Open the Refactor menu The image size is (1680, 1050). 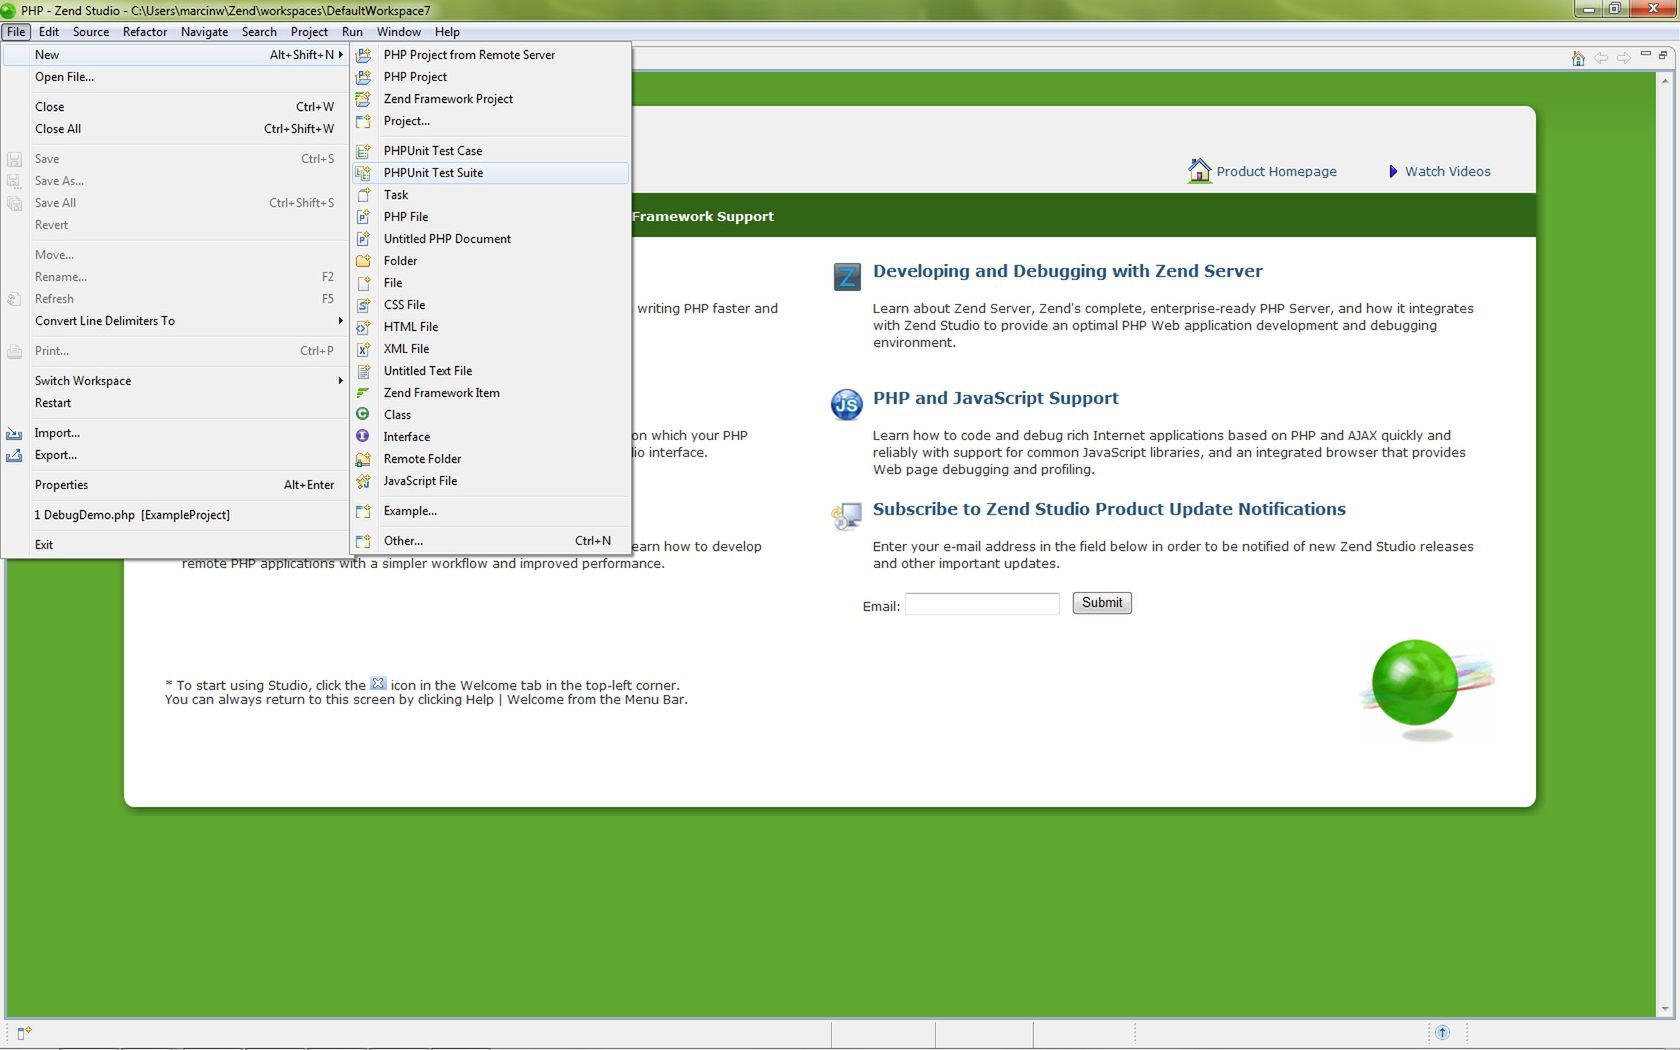tap(145, 32)
